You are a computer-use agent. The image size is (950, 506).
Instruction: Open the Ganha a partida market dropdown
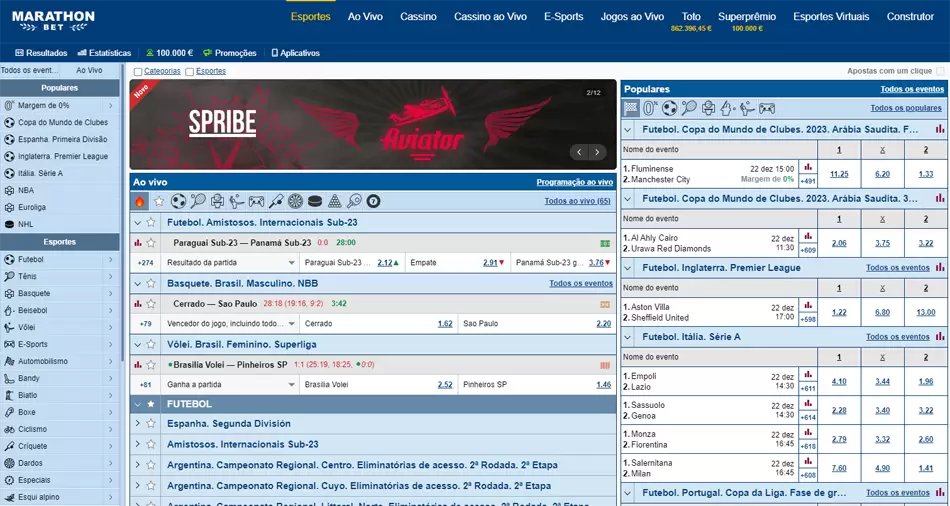[231, 384]
